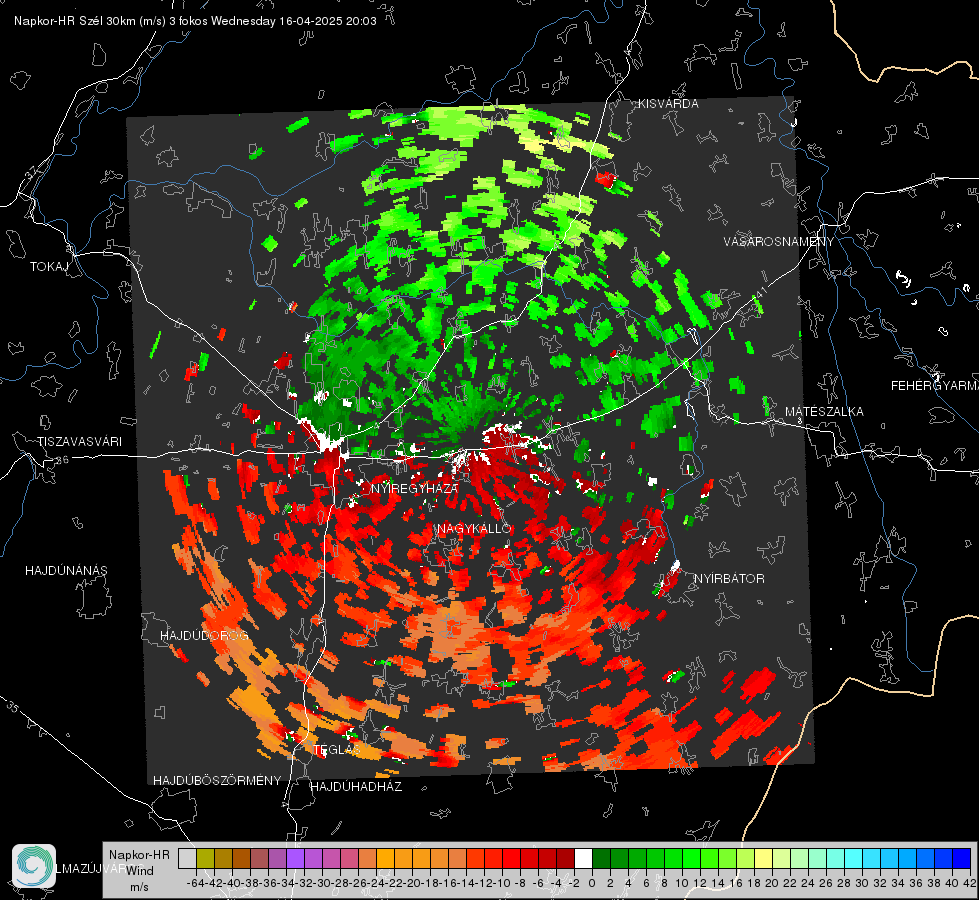Click the MÁTÉSZALKA city label
979x900 pixels.
coord(824,412)
